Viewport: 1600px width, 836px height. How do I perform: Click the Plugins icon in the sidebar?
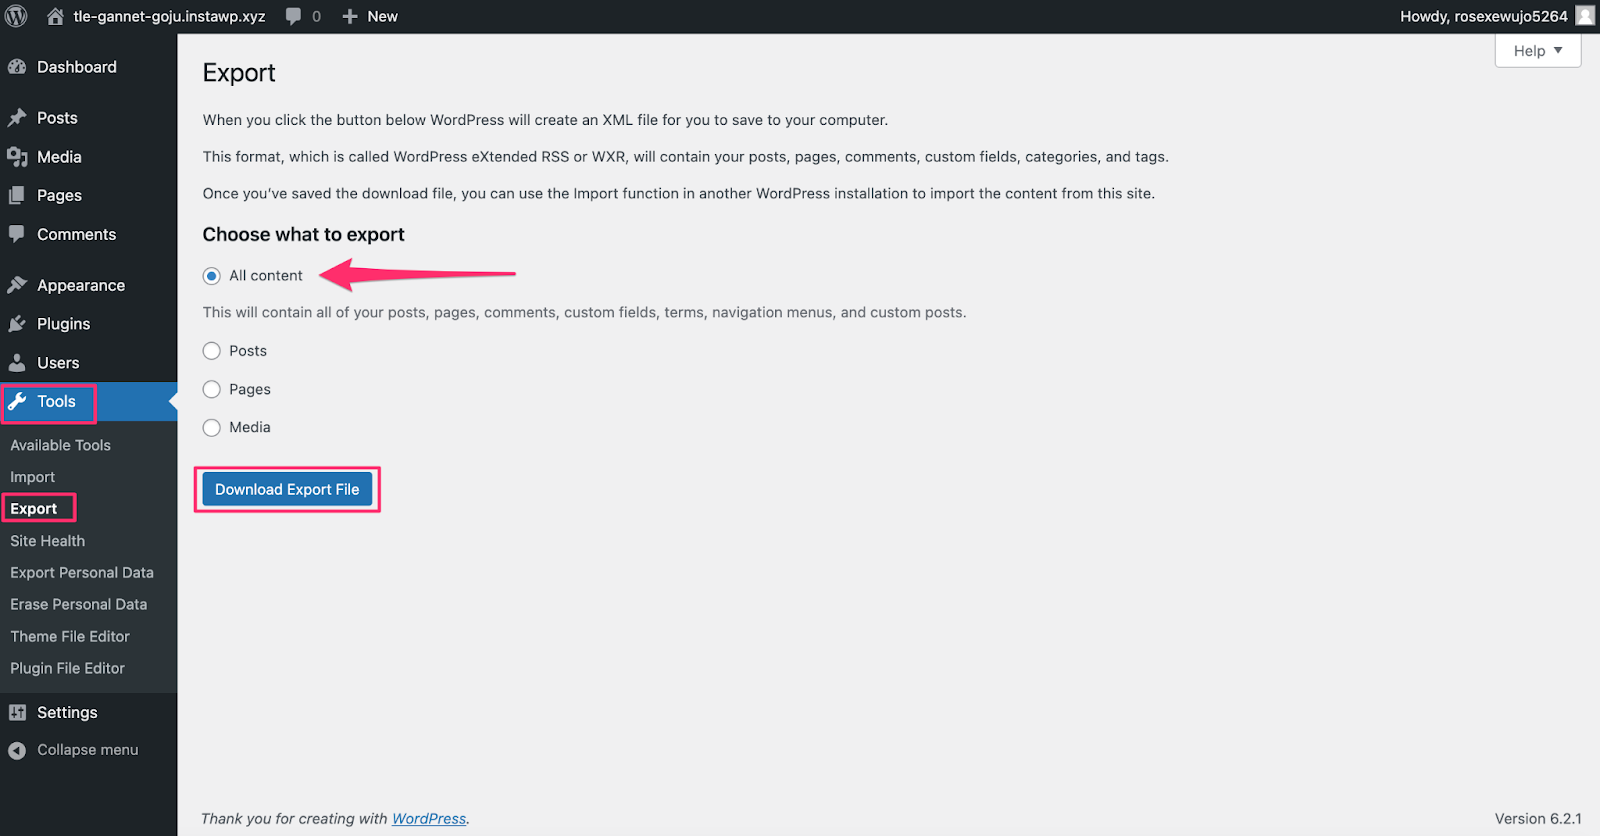coord(18,323)
